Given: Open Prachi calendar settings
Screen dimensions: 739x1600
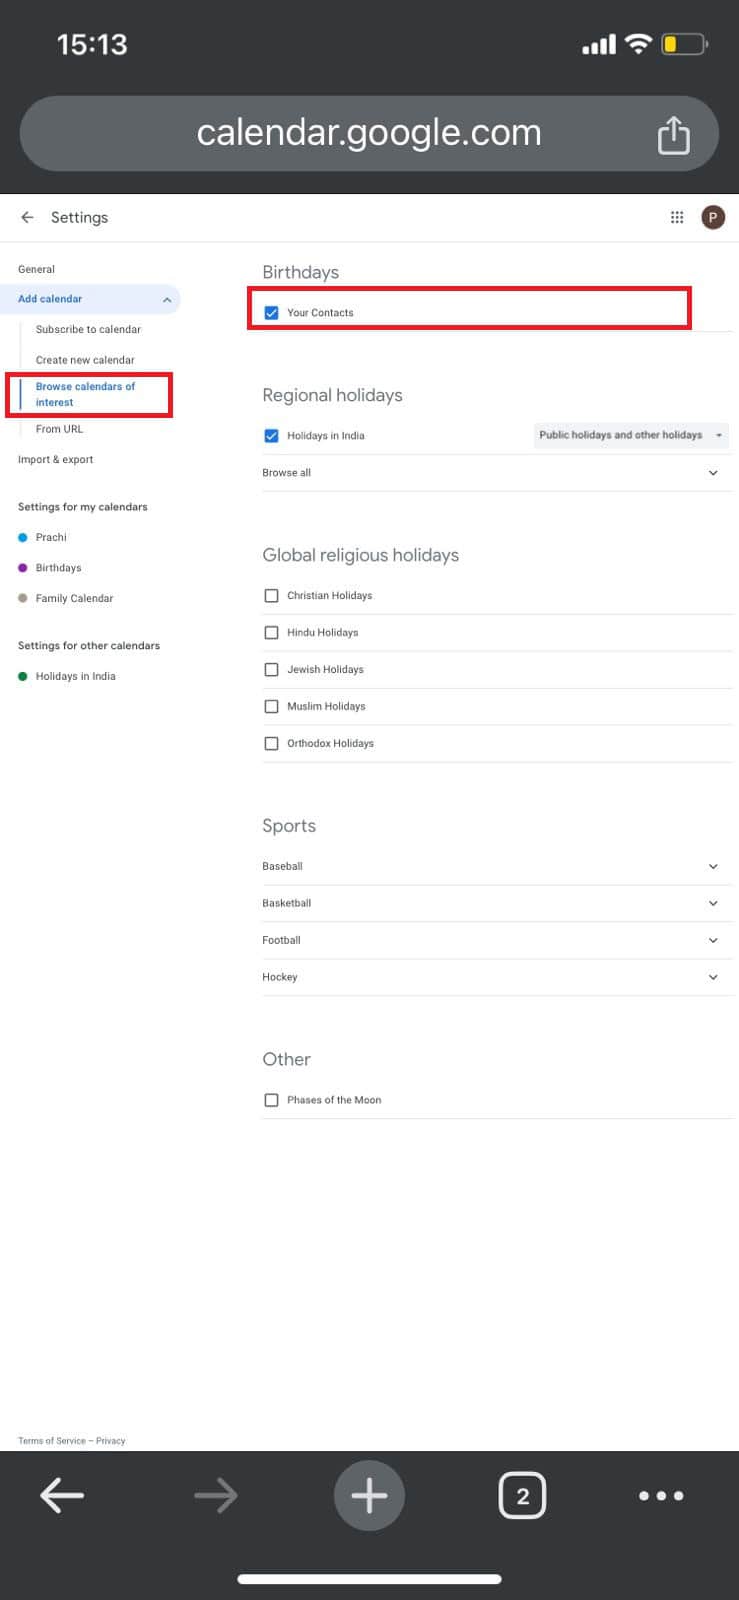Looking at the screenshot, I should tap(51, 537).
